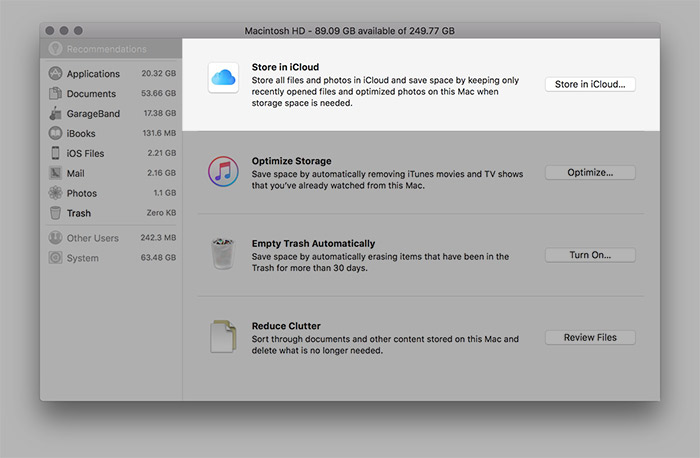
Task: Click the minimize window button
Action: (64, 30)
